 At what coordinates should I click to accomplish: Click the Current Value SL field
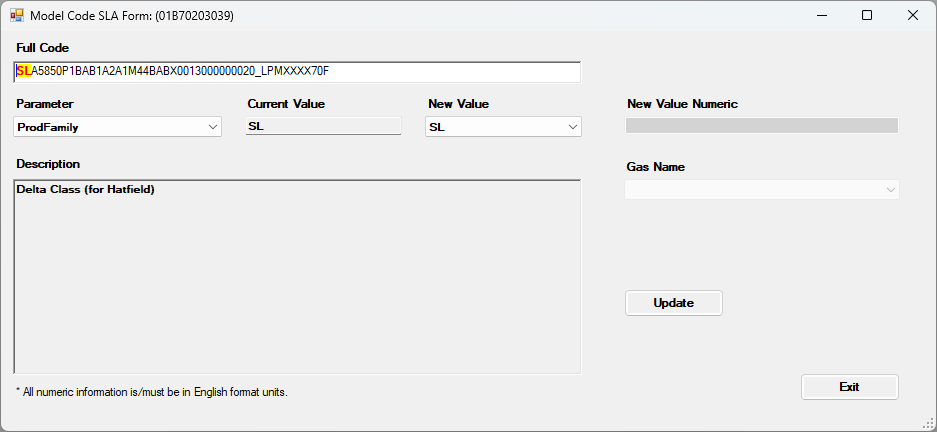click(323, 126)
